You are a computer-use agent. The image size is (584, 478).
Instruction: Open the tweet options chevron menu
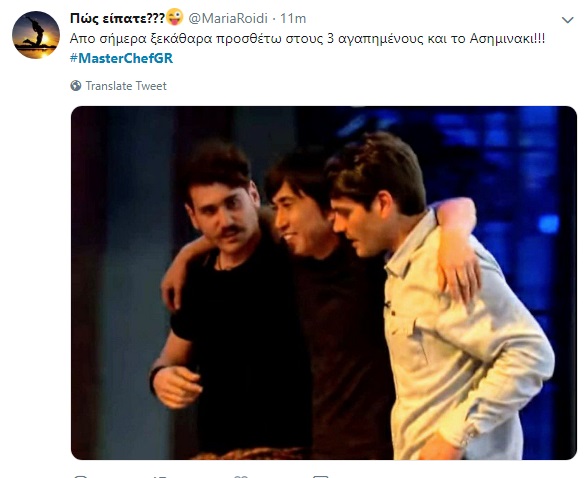point(567,20)
